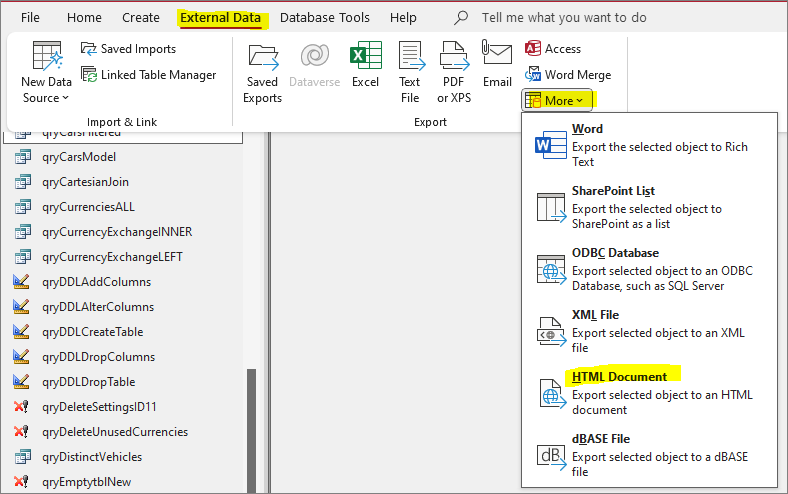788x494 pixels.
Task: Export to Excel icon
Action: pos(365,55)
